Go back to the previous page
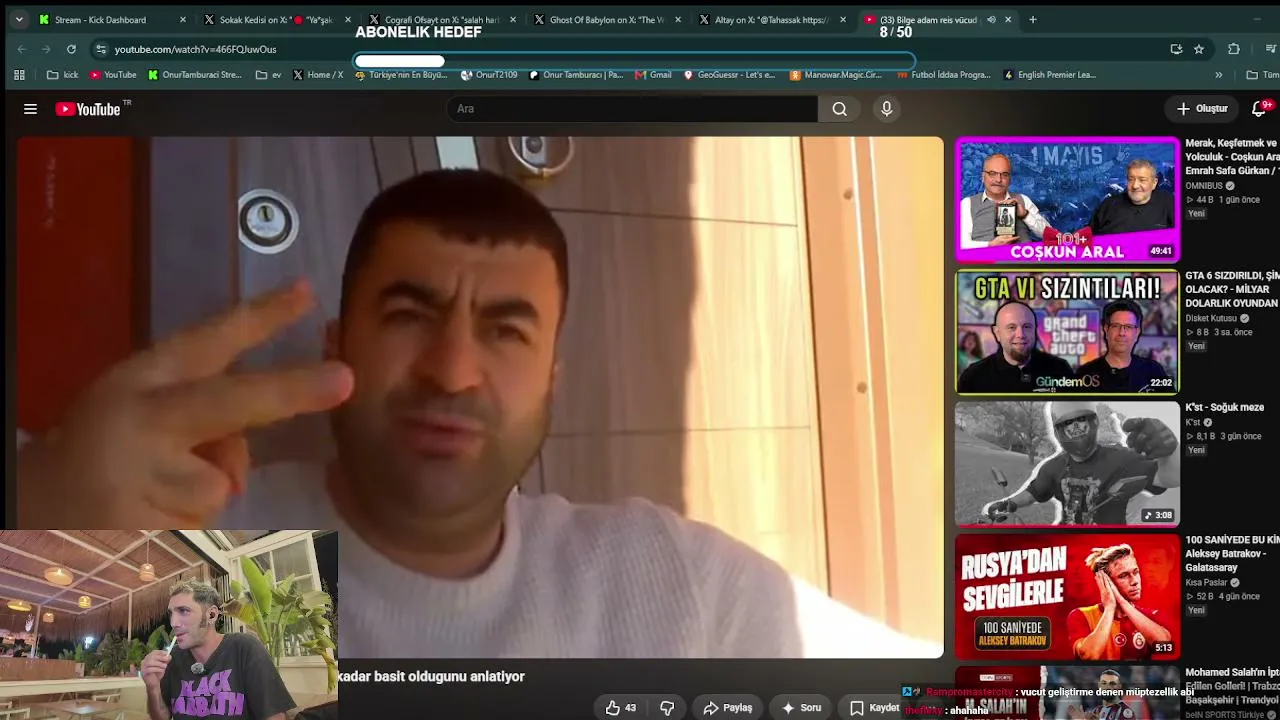The width and height of the screenshot is (1280, 720). pyautogui.click(x=22, y=49)
